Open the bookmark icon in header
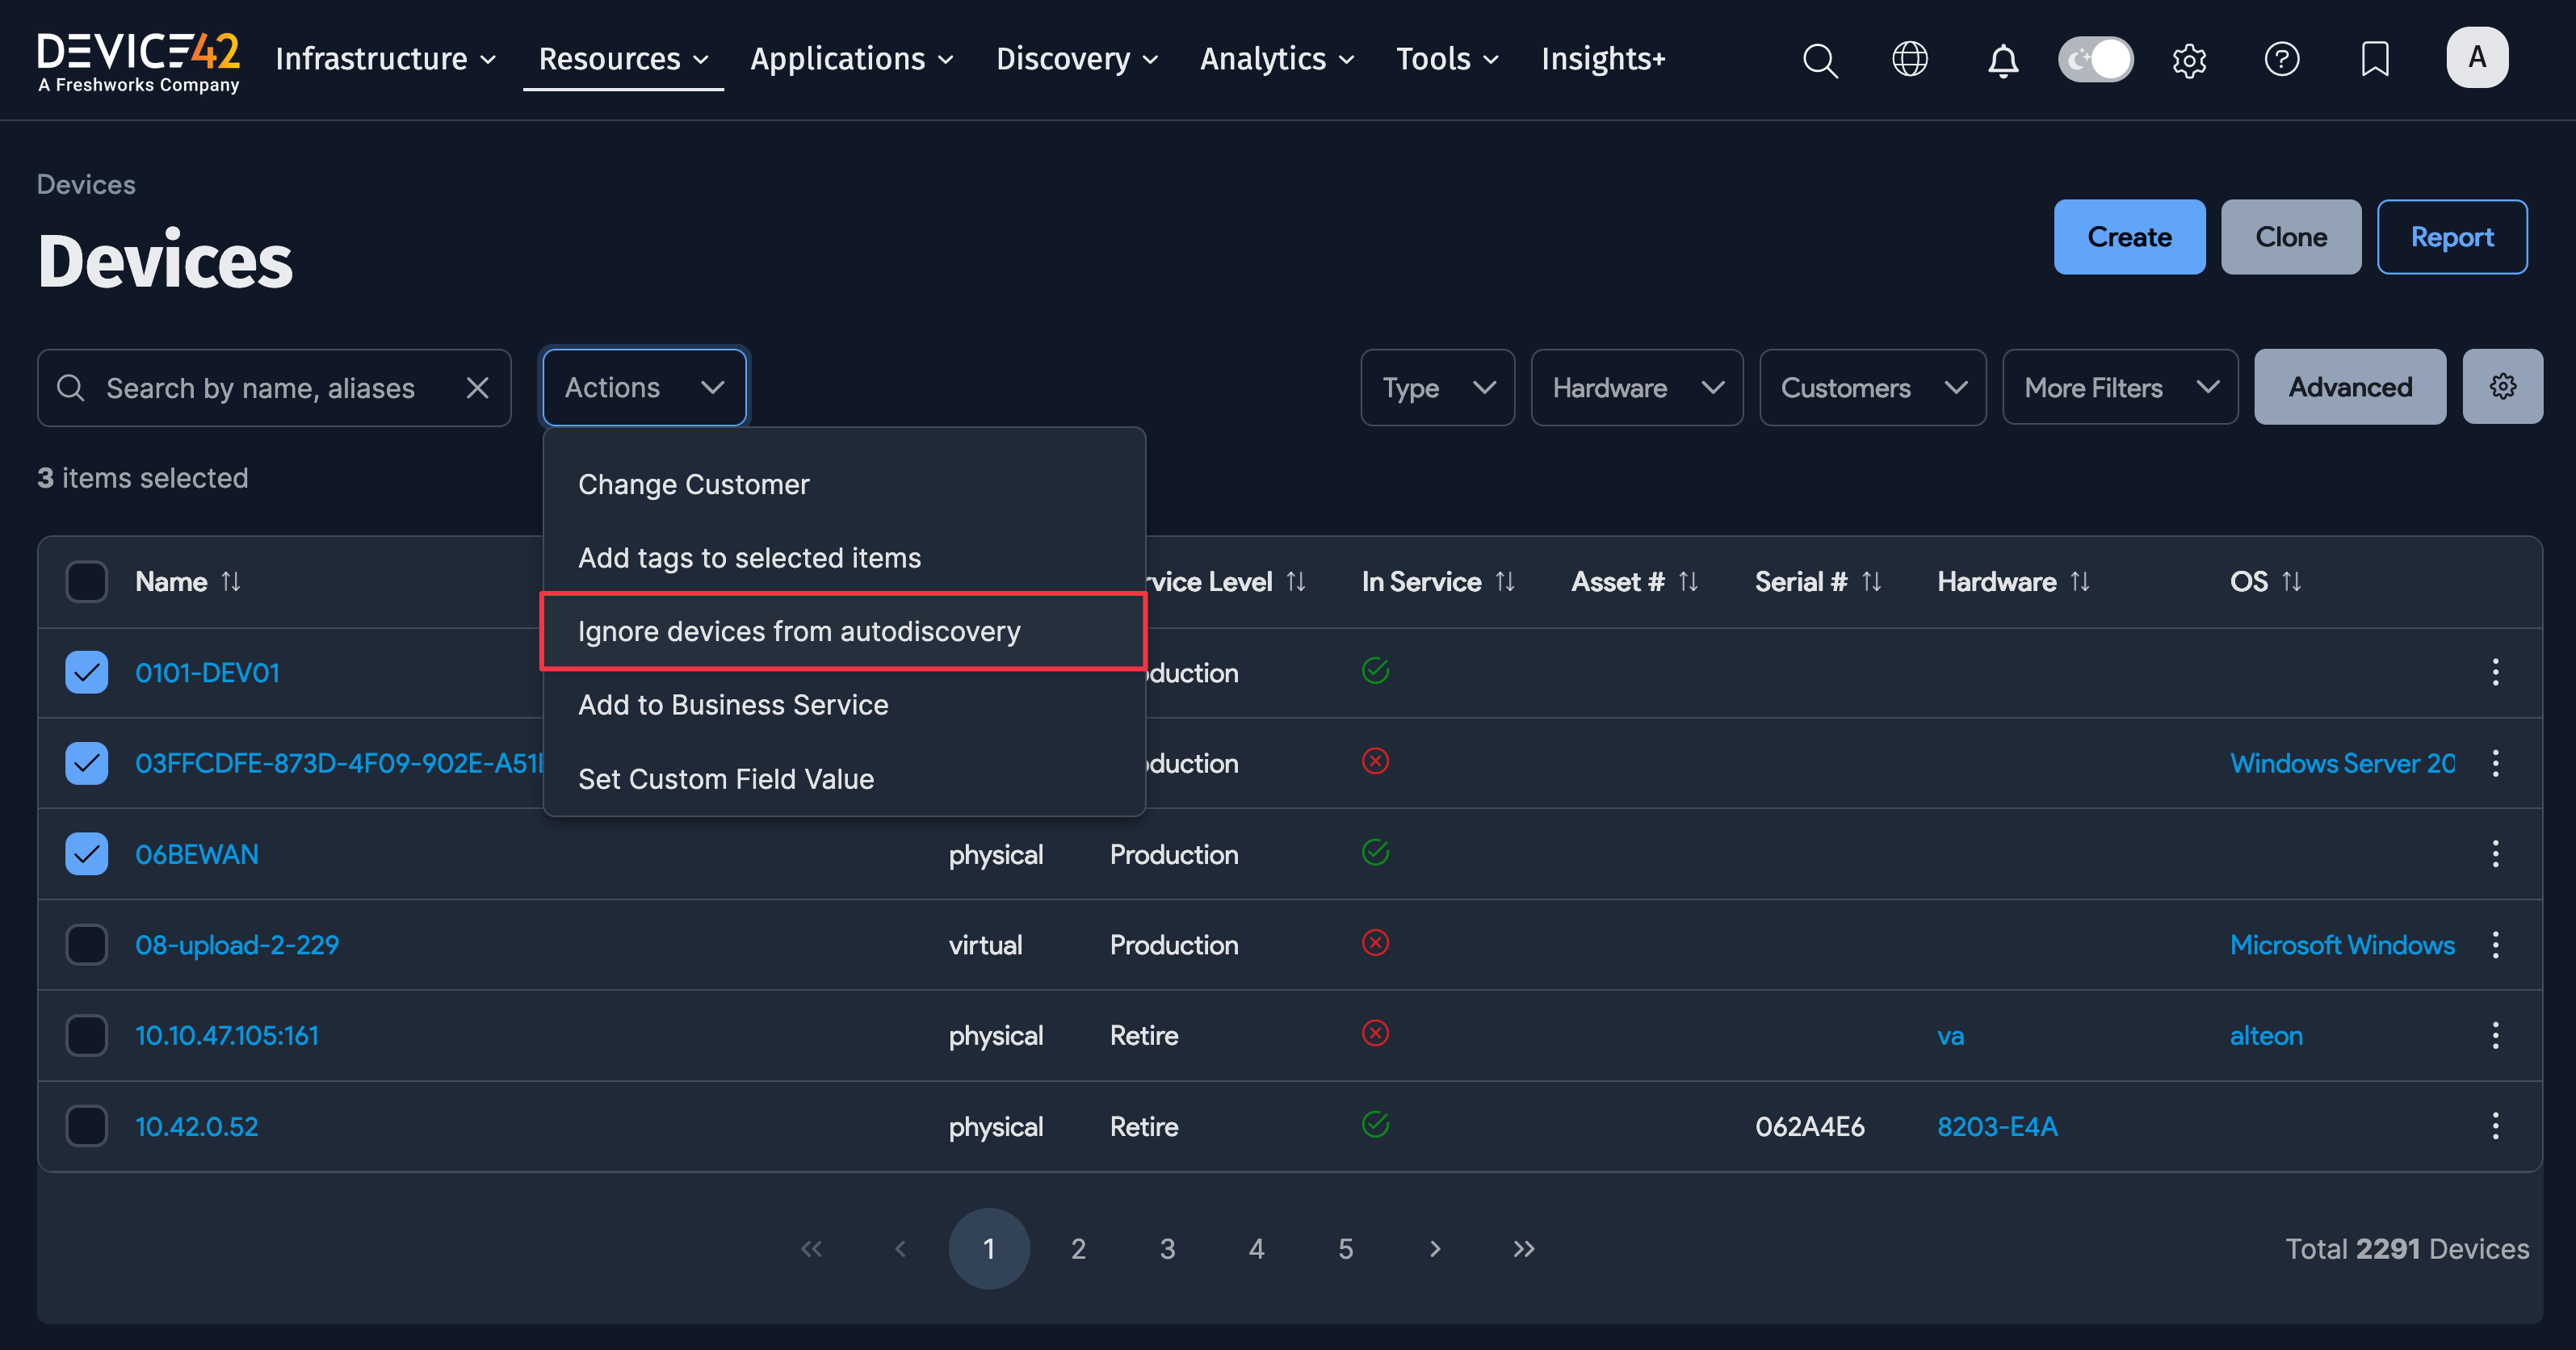Screen dimensions: 2576x1350 2374,60
